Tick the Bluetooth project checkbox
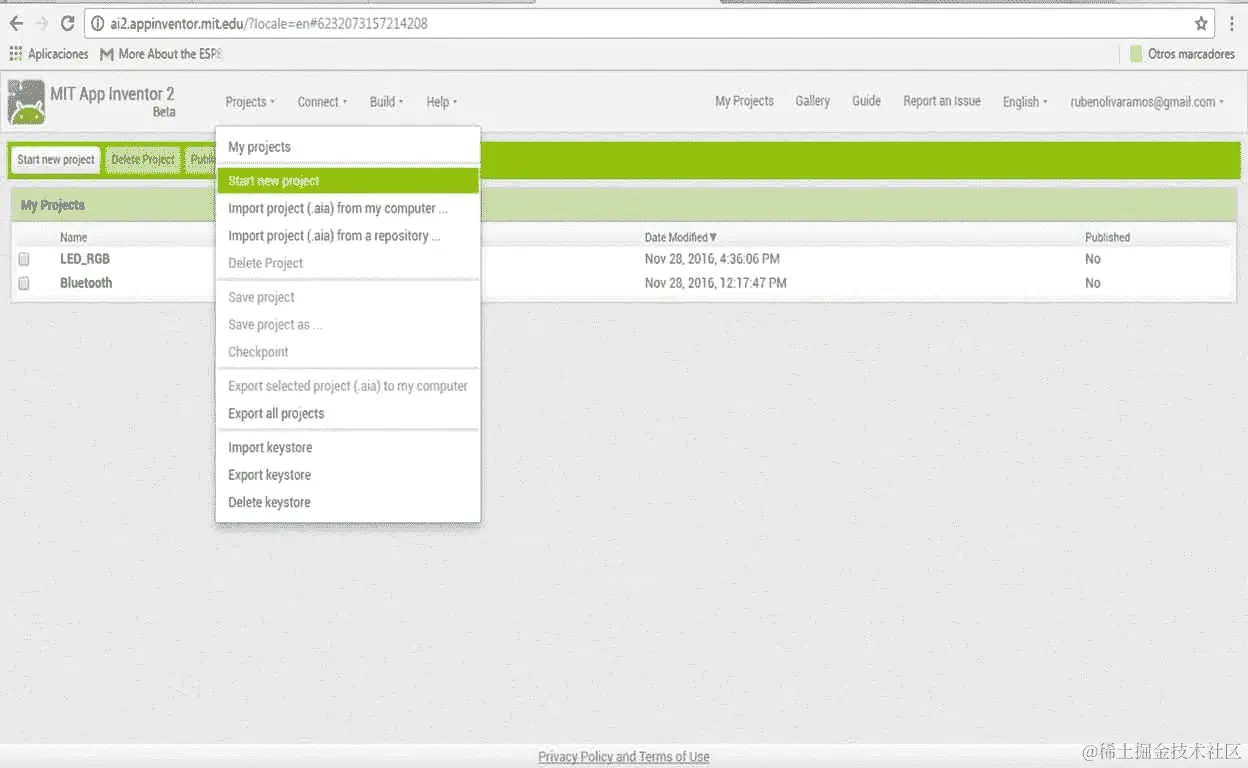 point(24,283)
